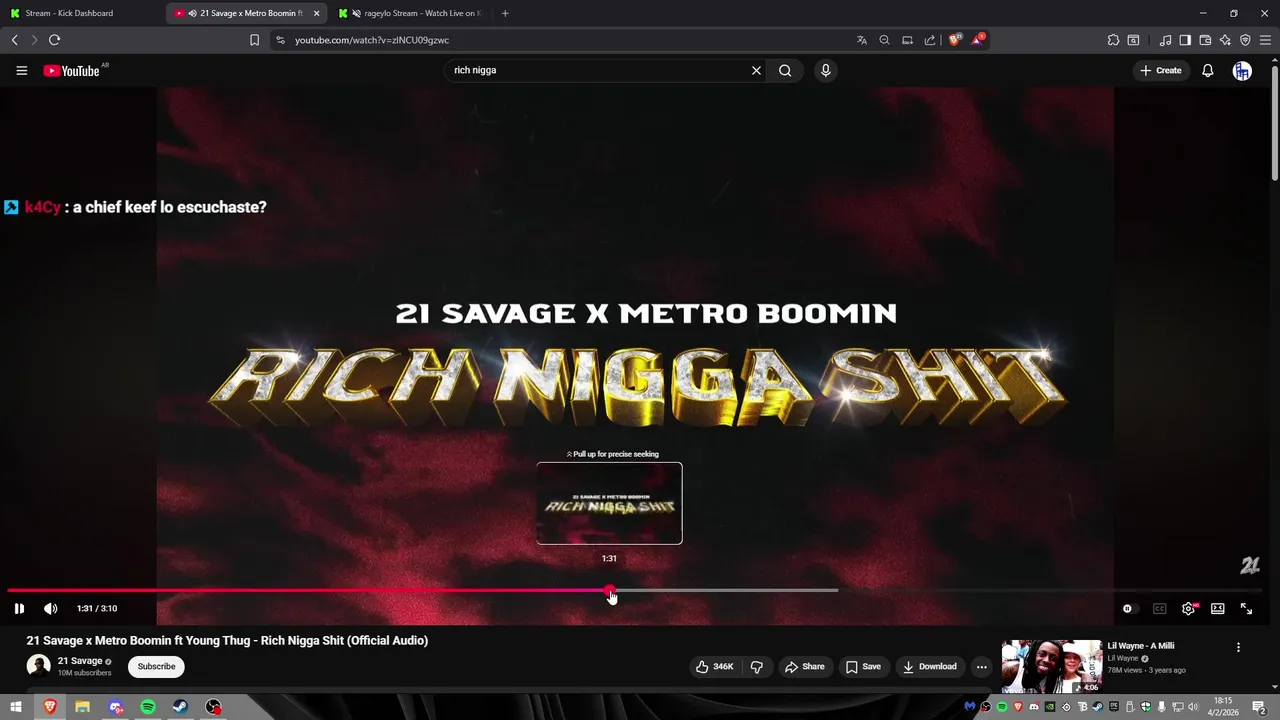Open Spotify from the taskbar
The image size is (1280, 720).
point(148,707)
